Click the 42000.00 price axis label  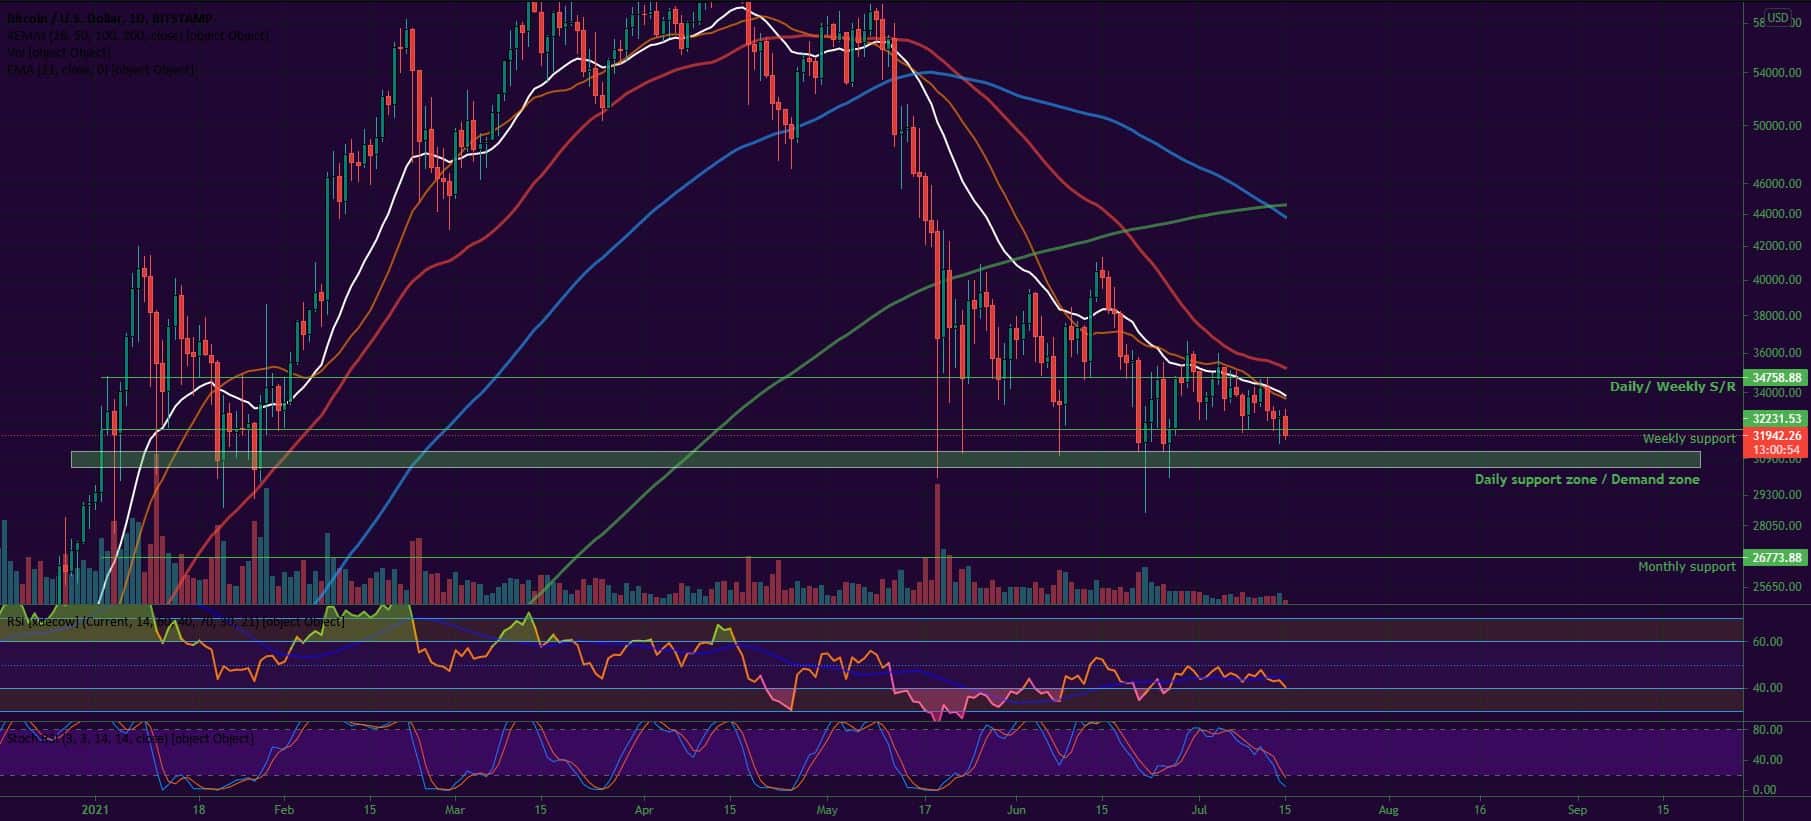pyautogui.click(x=1777, y=246)
